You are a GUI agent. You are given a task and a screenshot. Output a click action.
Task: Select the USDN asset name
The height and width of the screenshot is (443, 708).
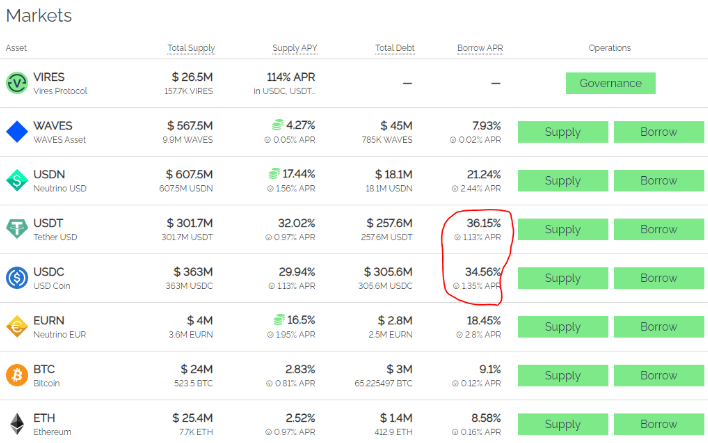[49, 174]
